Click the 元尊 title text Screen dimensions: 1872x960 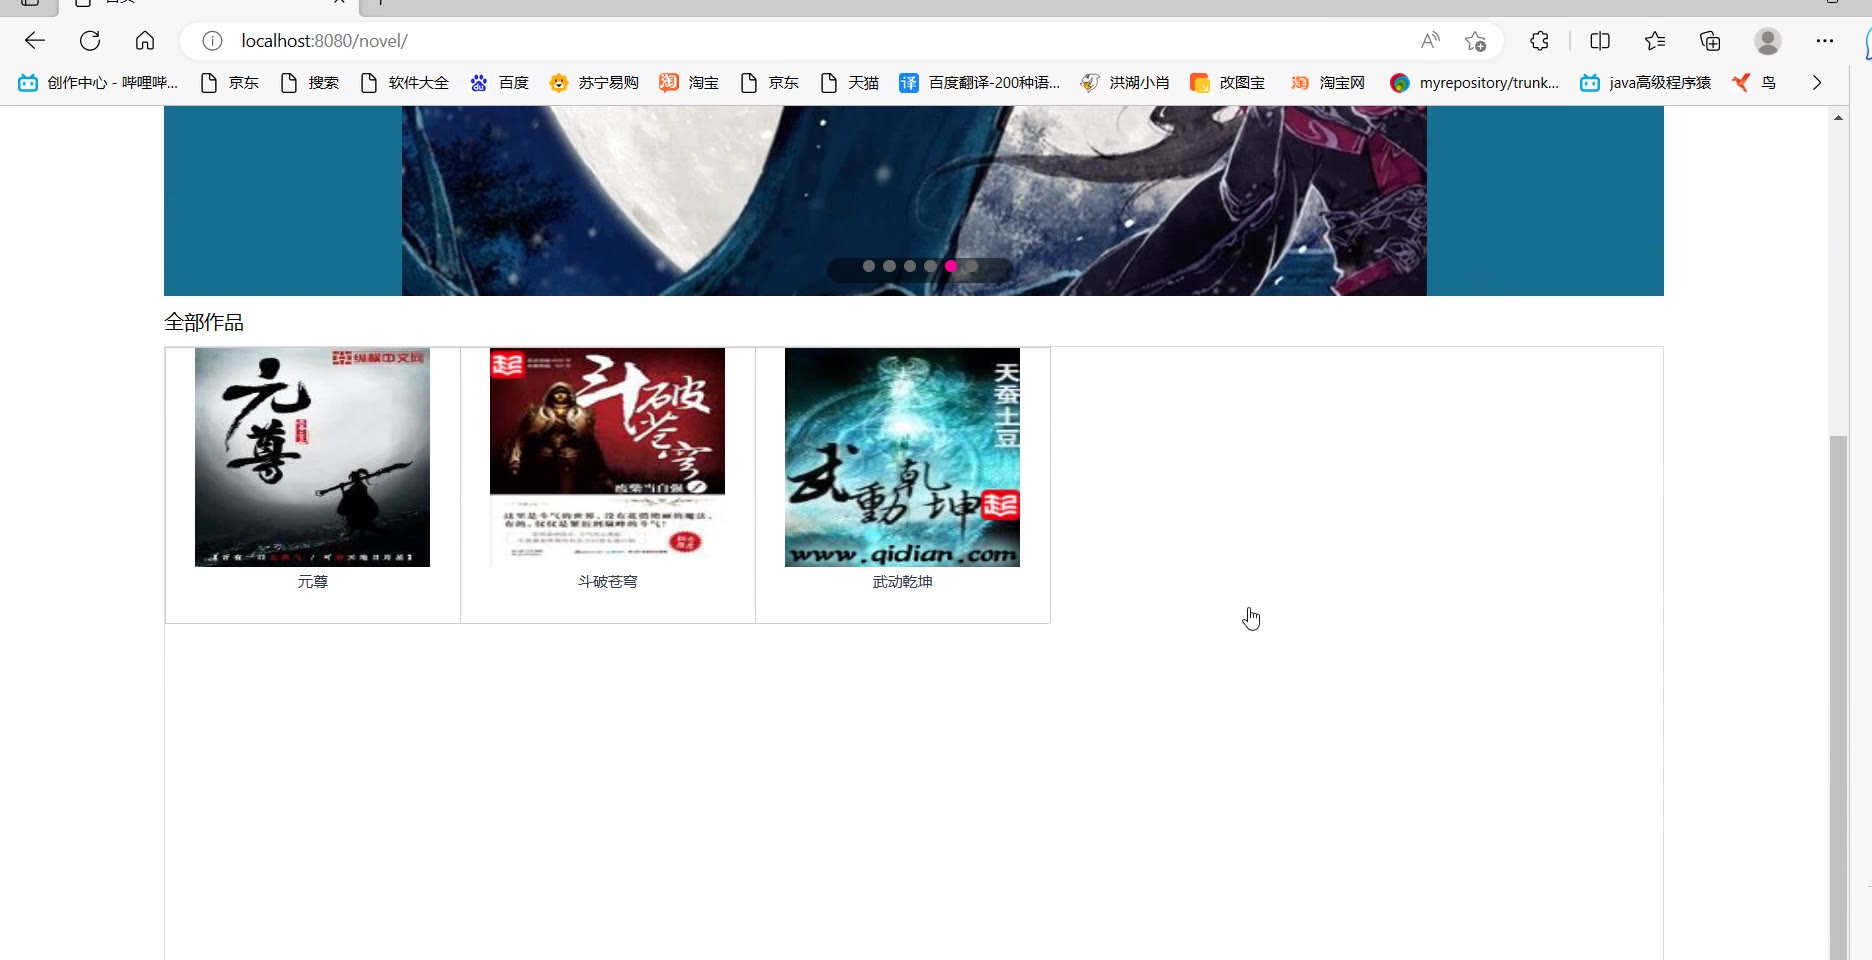312,582
